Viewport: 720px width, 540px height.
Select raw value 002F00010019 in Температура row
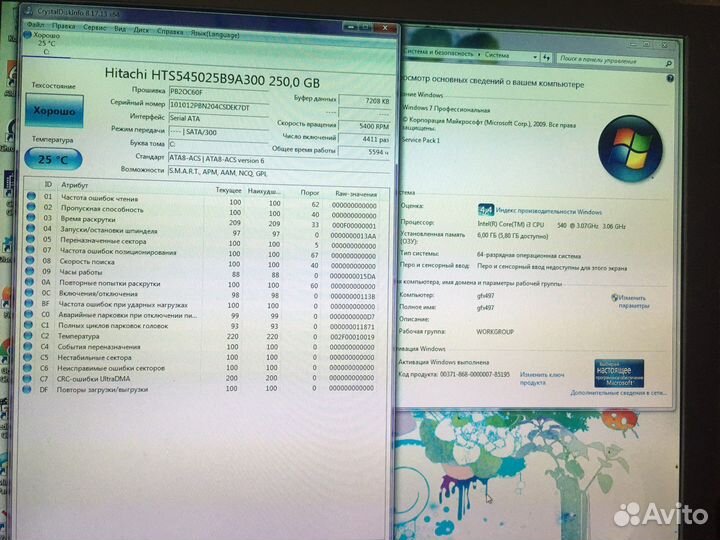point(352,337)
